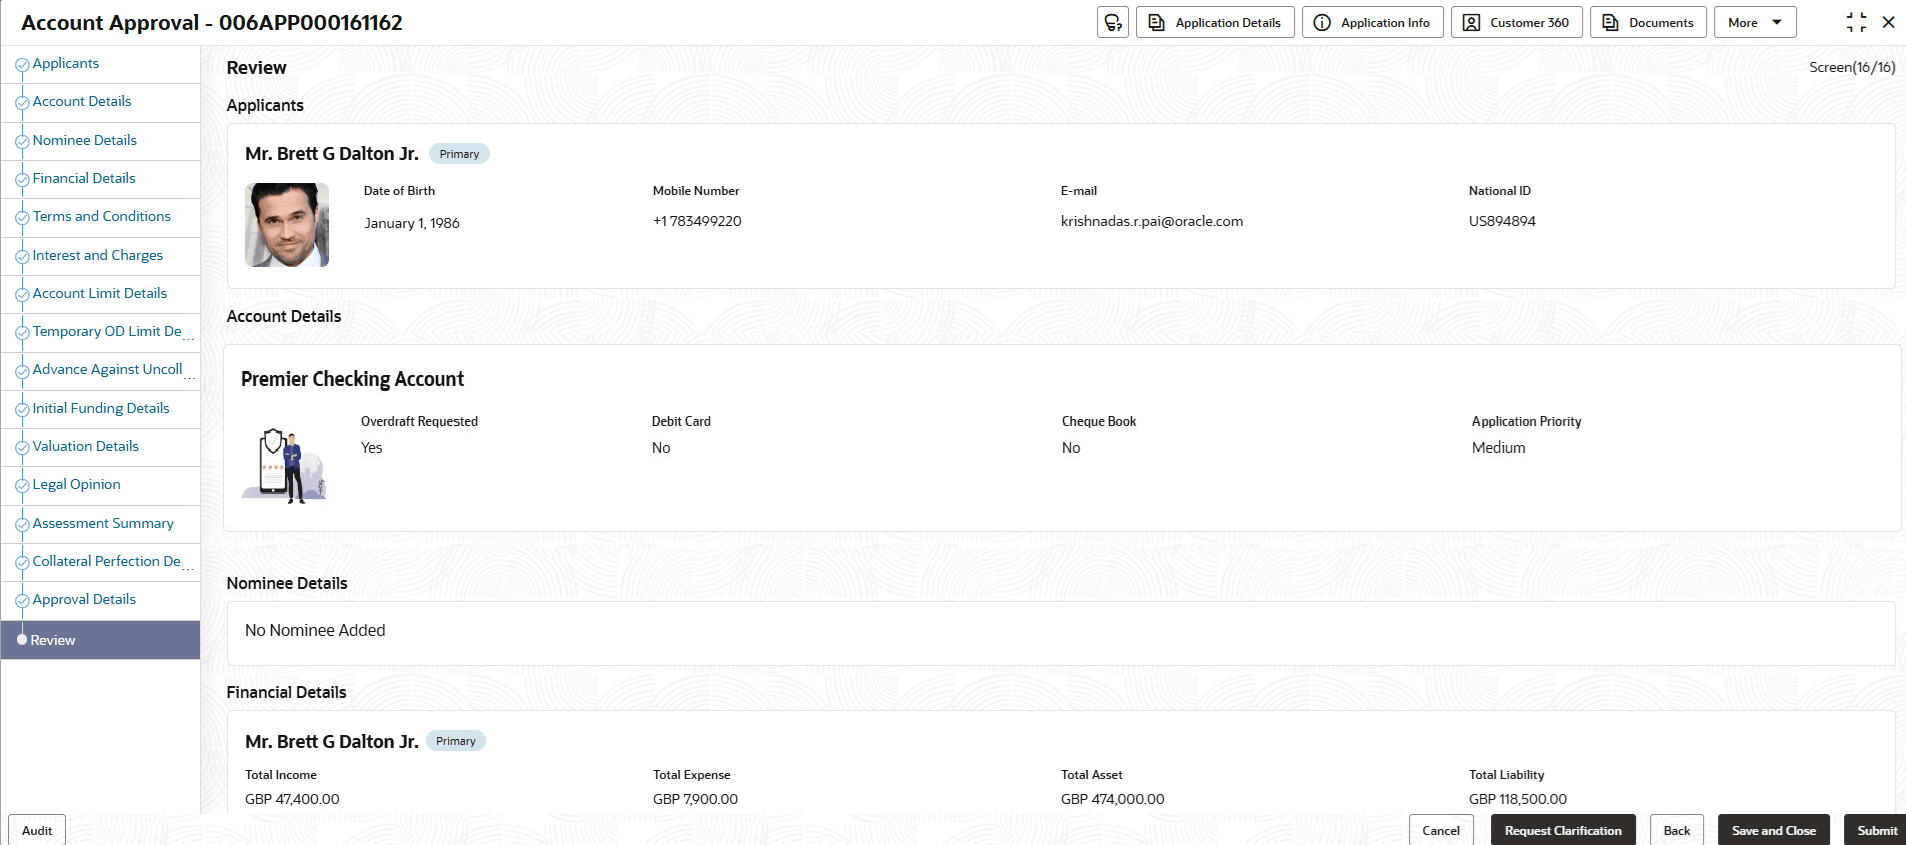Click the Nominee Details step checkmark icon
Image resolution: width=1906 pixels, height=845 pixels.
[22, 142]
